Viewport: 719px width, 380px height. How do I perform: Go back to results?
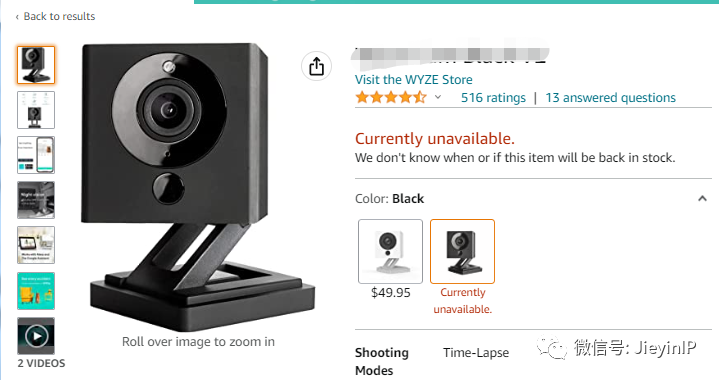[x=55, y=17]
